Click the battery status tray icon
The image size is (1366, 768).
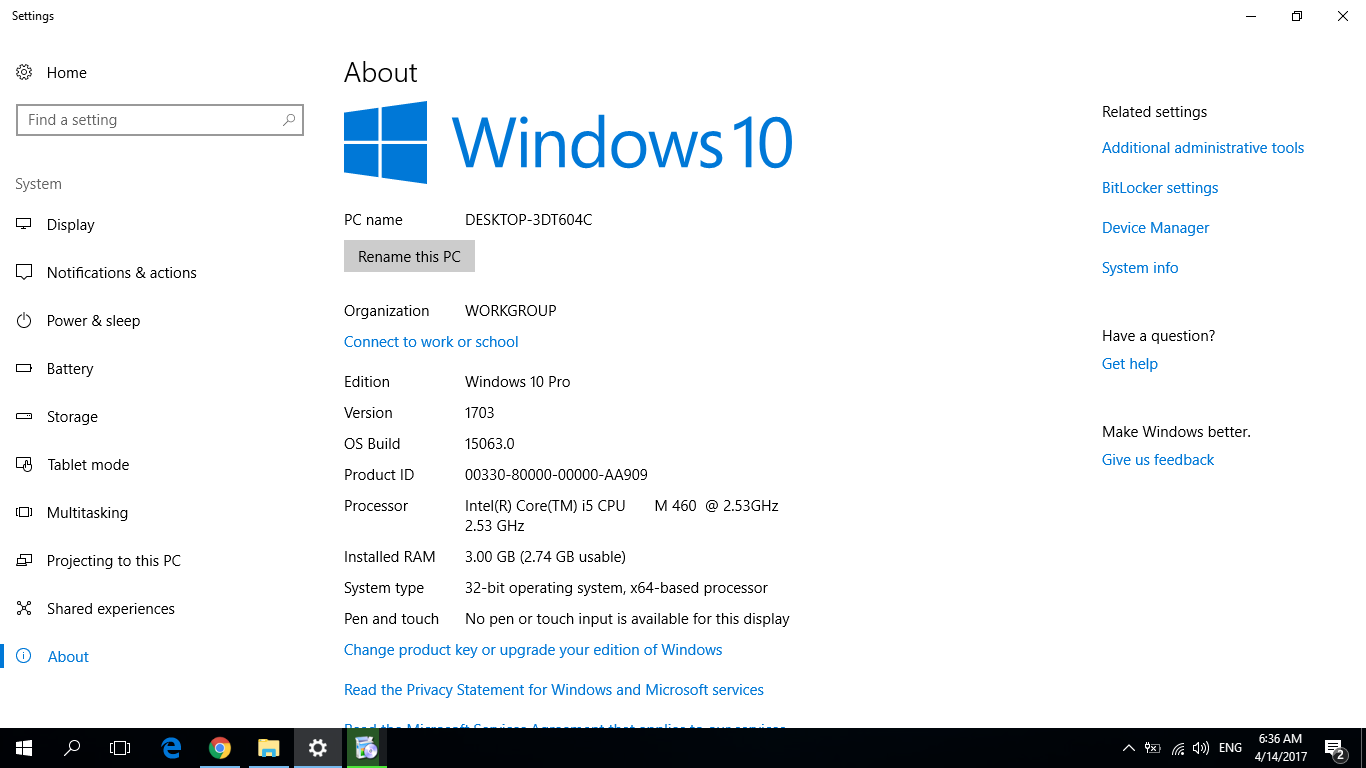[1153, 748]
